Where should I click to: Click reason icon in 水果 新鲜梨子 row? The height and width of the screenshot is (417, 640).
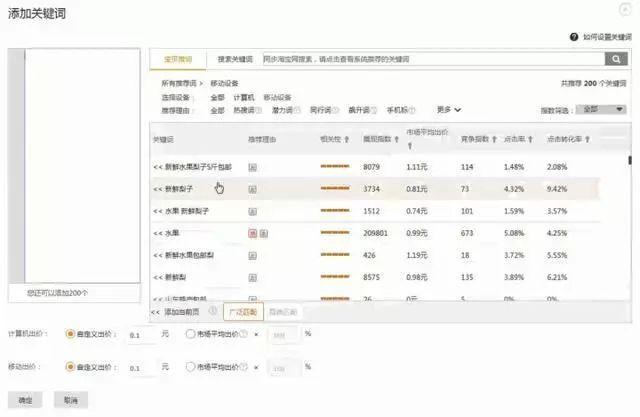tap(253, 211)
